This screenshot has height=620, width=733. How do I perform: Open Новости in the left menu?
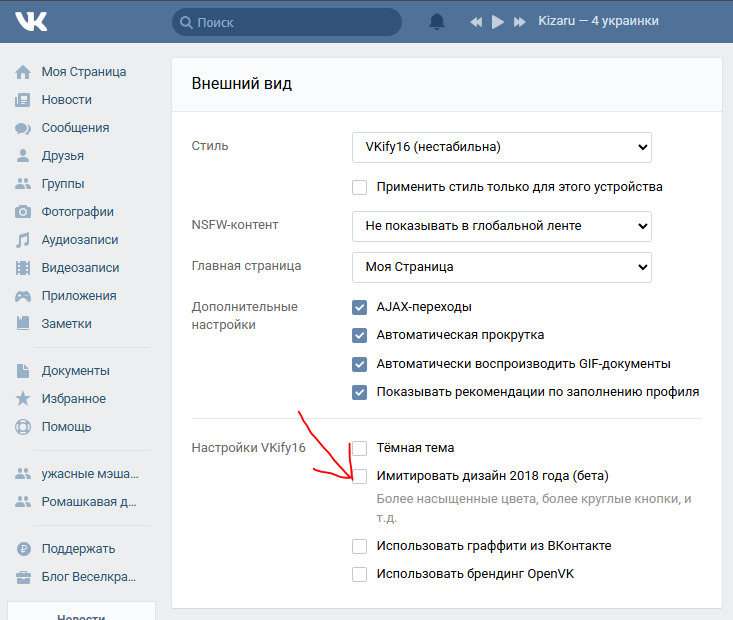coord(67,100)
